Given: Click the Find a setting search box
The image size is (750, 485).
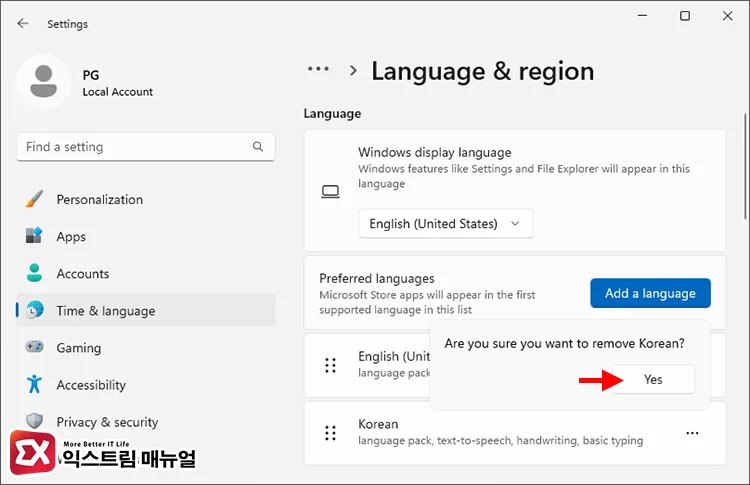Looking at the screenshot, I should (135, 147).
